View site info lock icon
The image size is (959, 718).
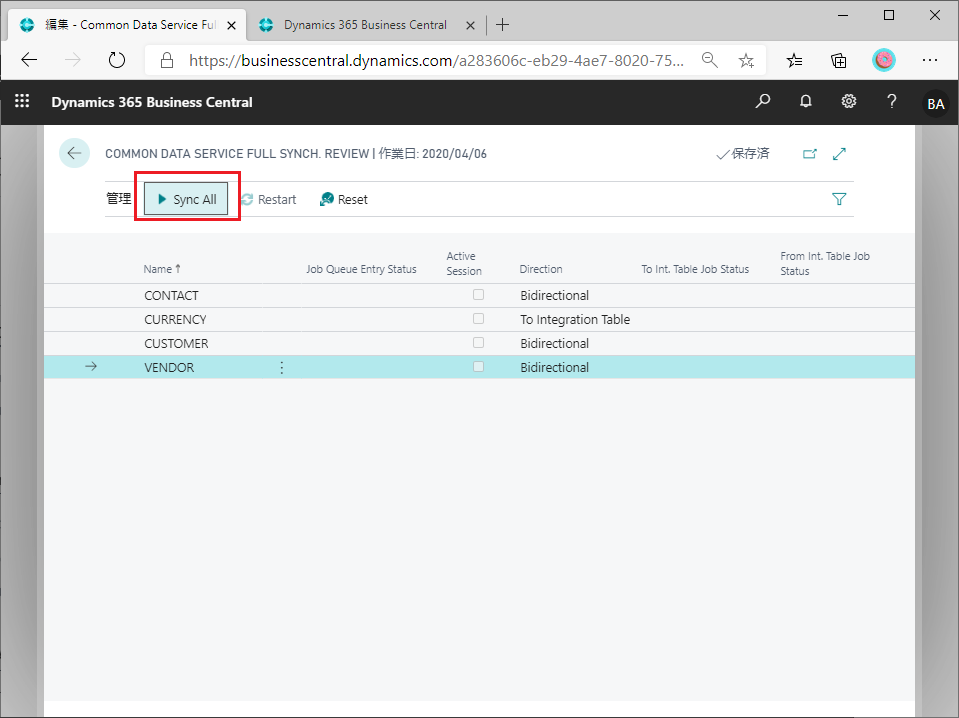[x=166, y=60]
